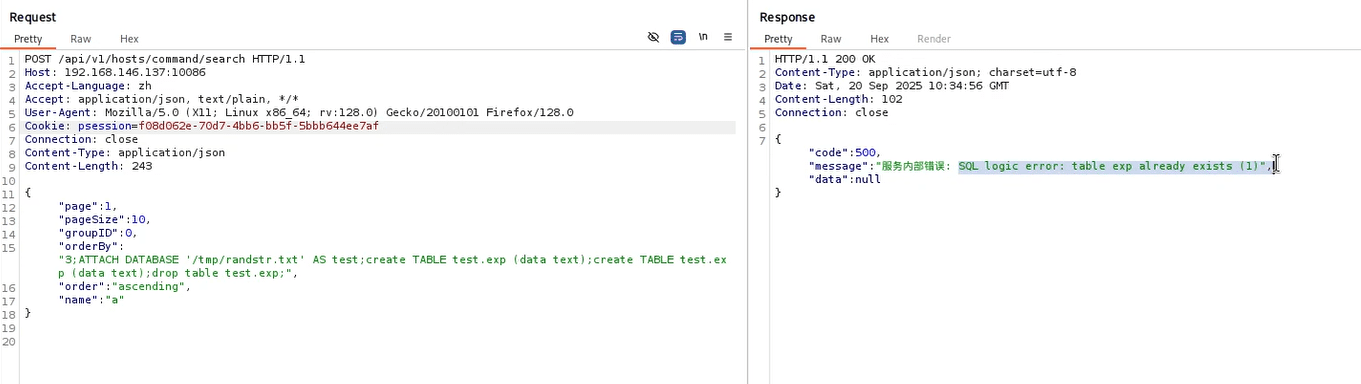Switch to the Request Raw tab
The width and height of the screenshot is (1361, 384).
(x=81, y=39)
